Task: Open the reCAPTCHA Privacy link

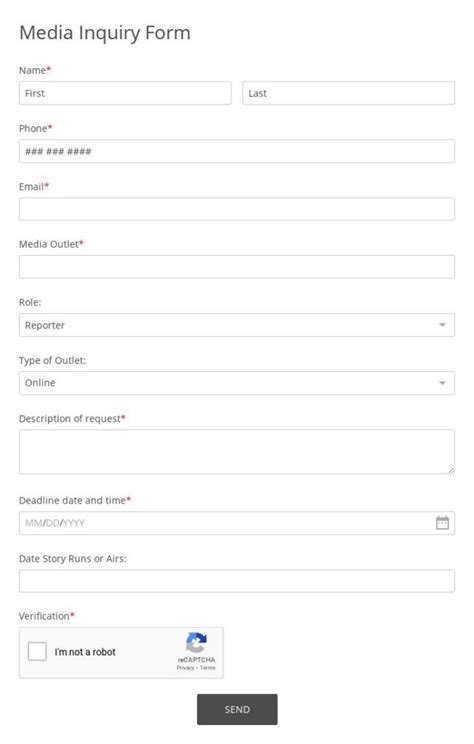Action: 185,668
